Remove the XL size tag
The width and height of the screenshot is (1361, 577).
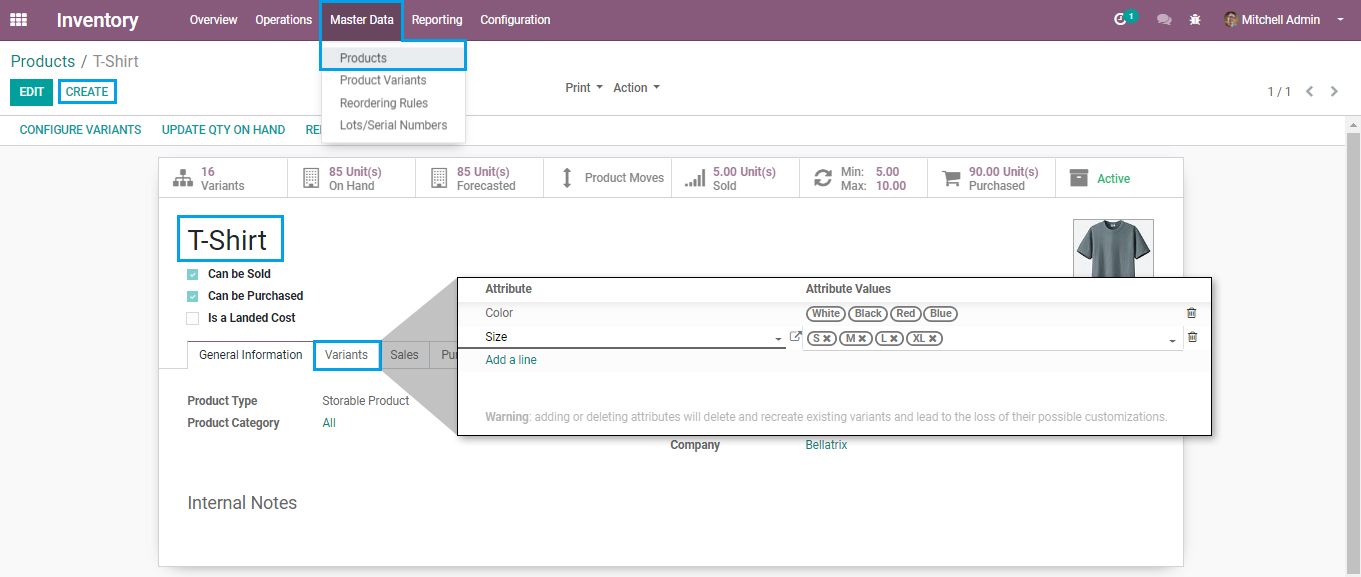point(933,339)
